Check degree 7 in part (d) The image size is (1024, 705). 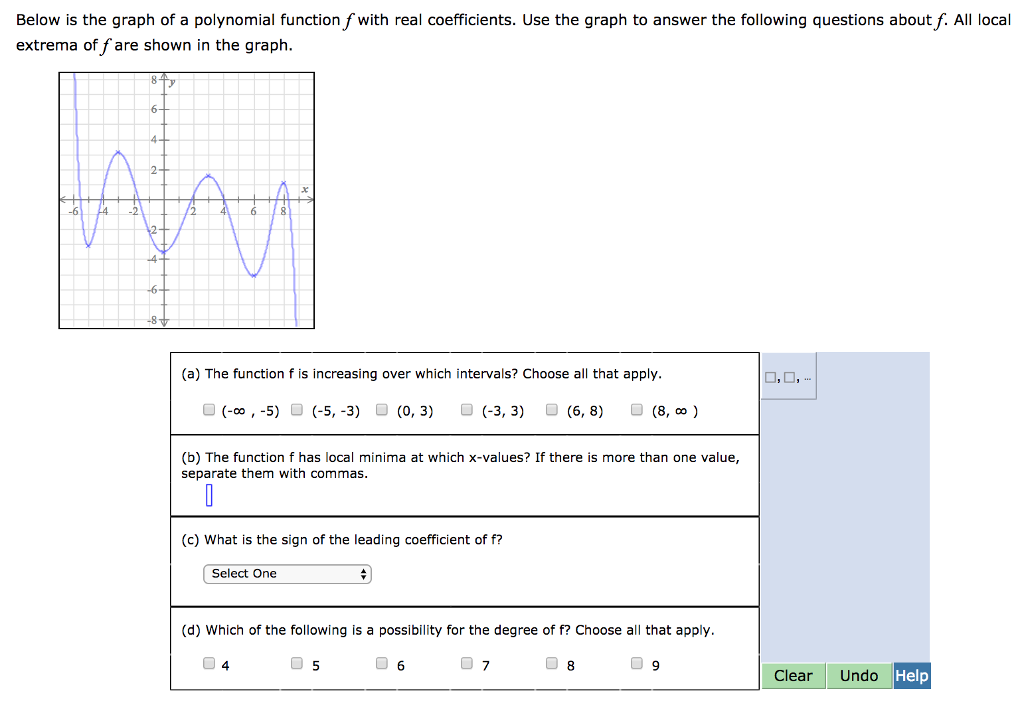[466, 662]
